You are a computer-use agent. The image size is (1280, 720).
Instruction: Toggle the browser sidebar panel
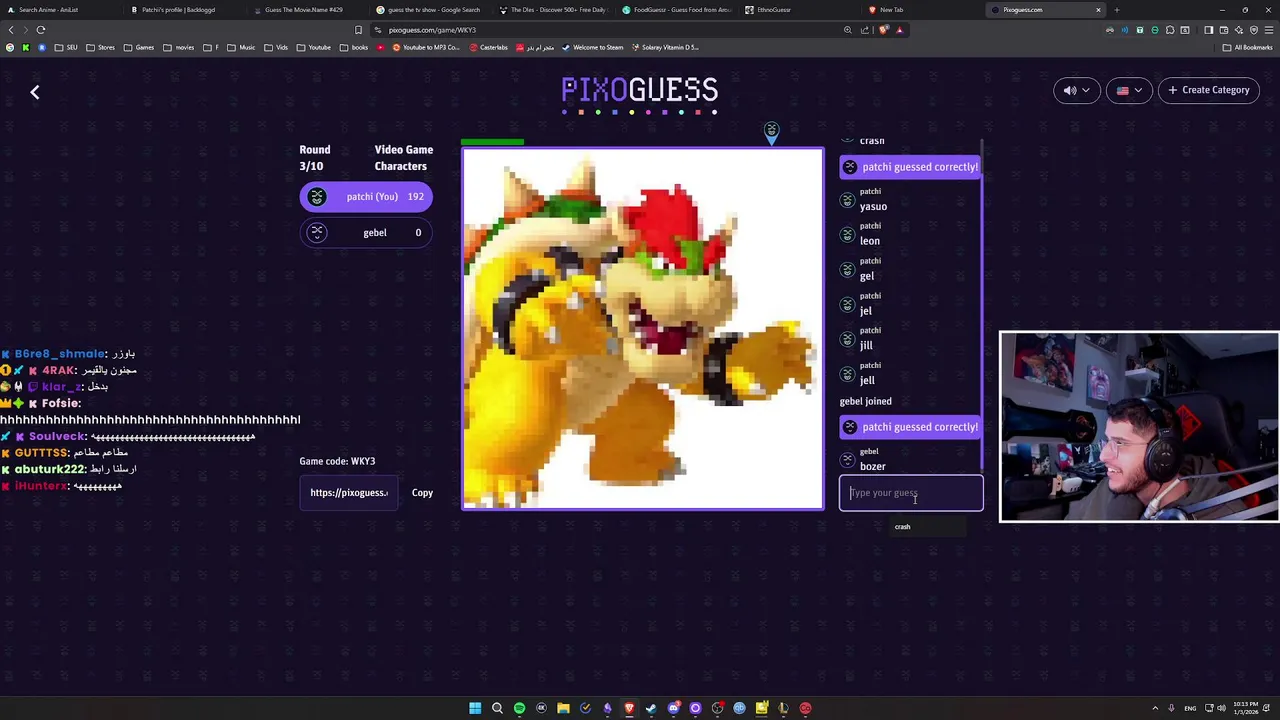pos(1208,30)
